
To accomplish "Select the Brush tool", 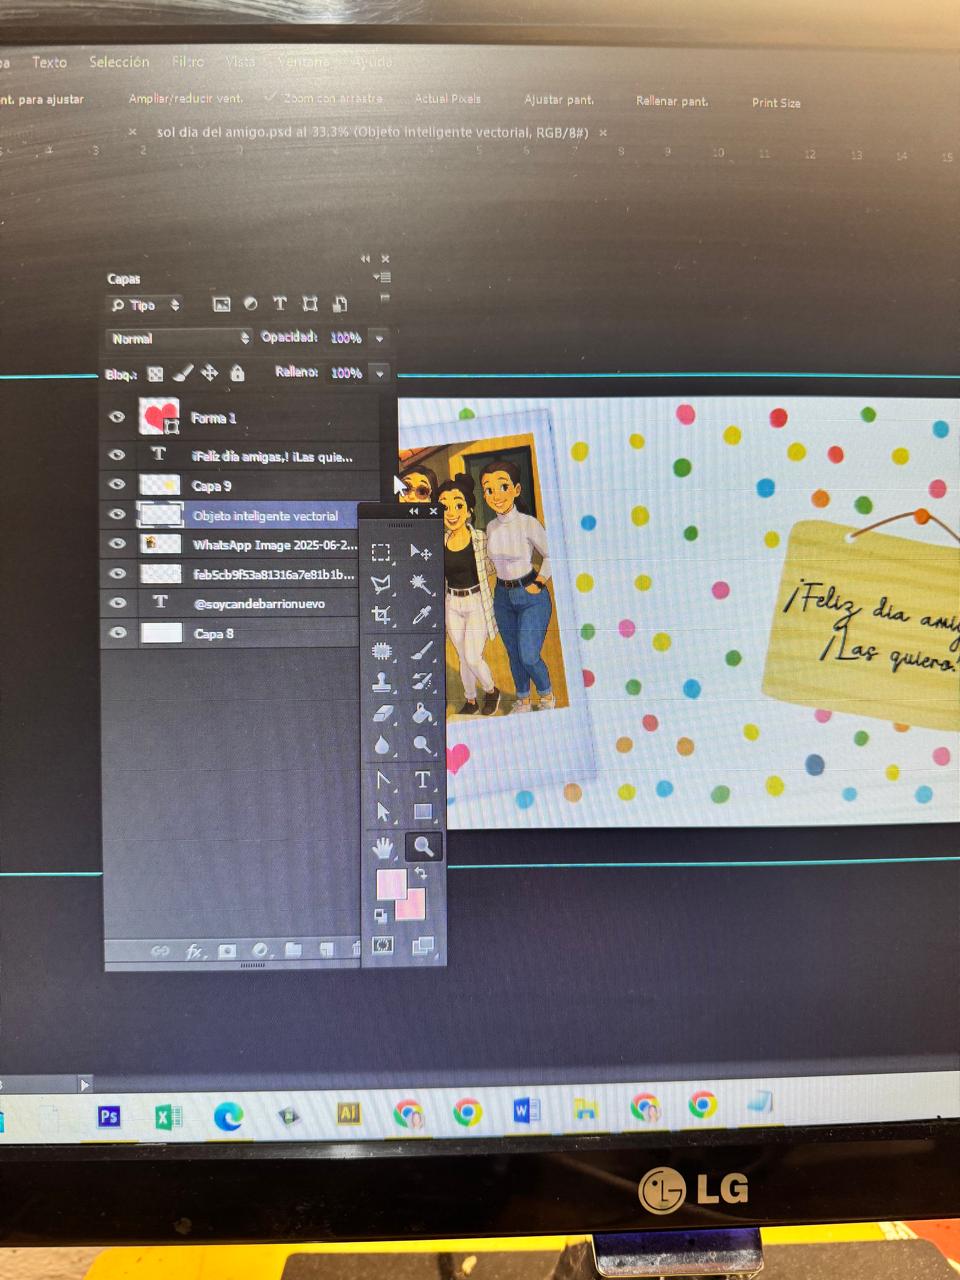I will (422, 651).
